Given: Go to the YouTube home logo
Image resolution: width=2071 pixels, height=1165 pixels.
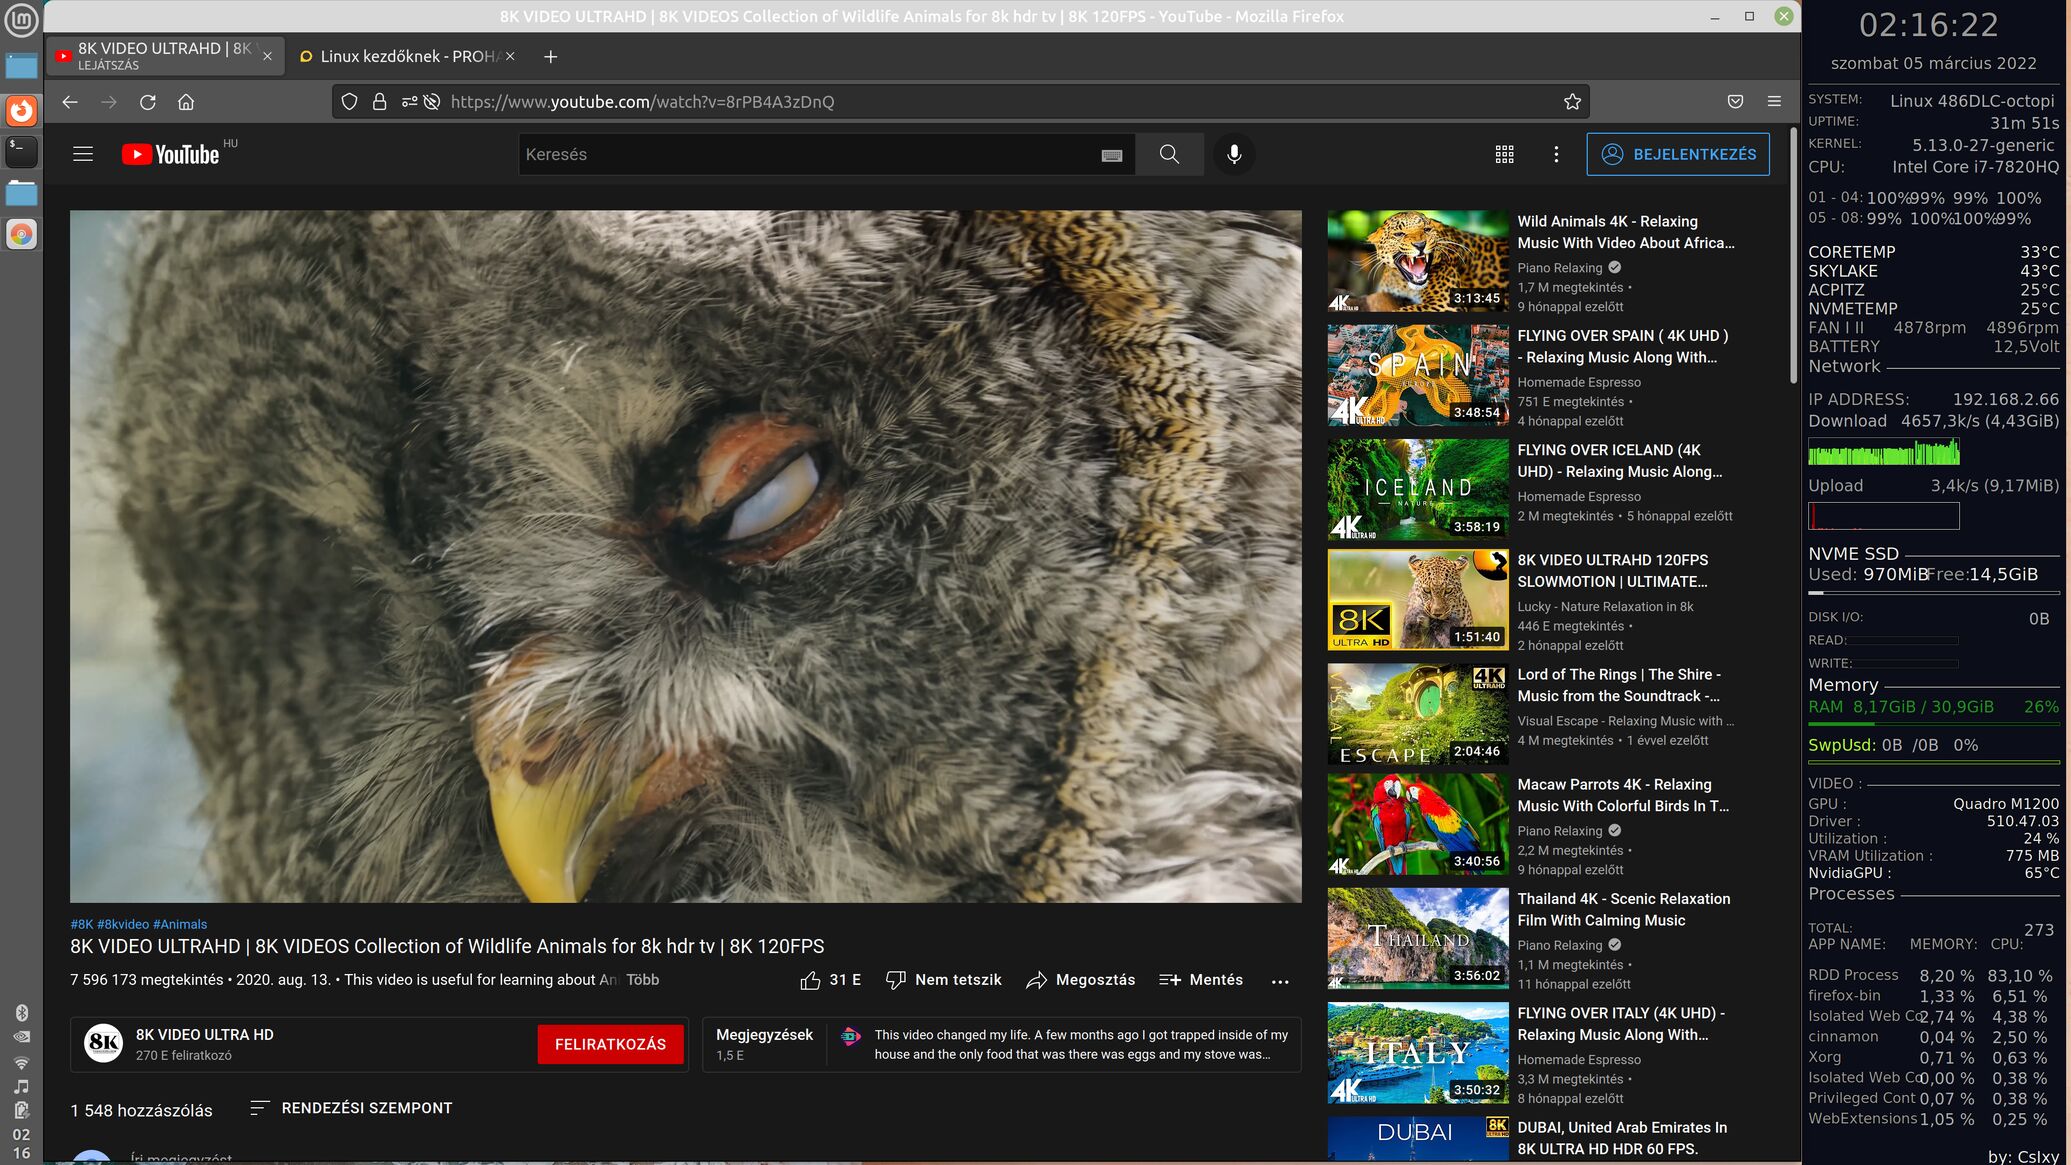Looking at the screenshot, I should pos(171,154).
